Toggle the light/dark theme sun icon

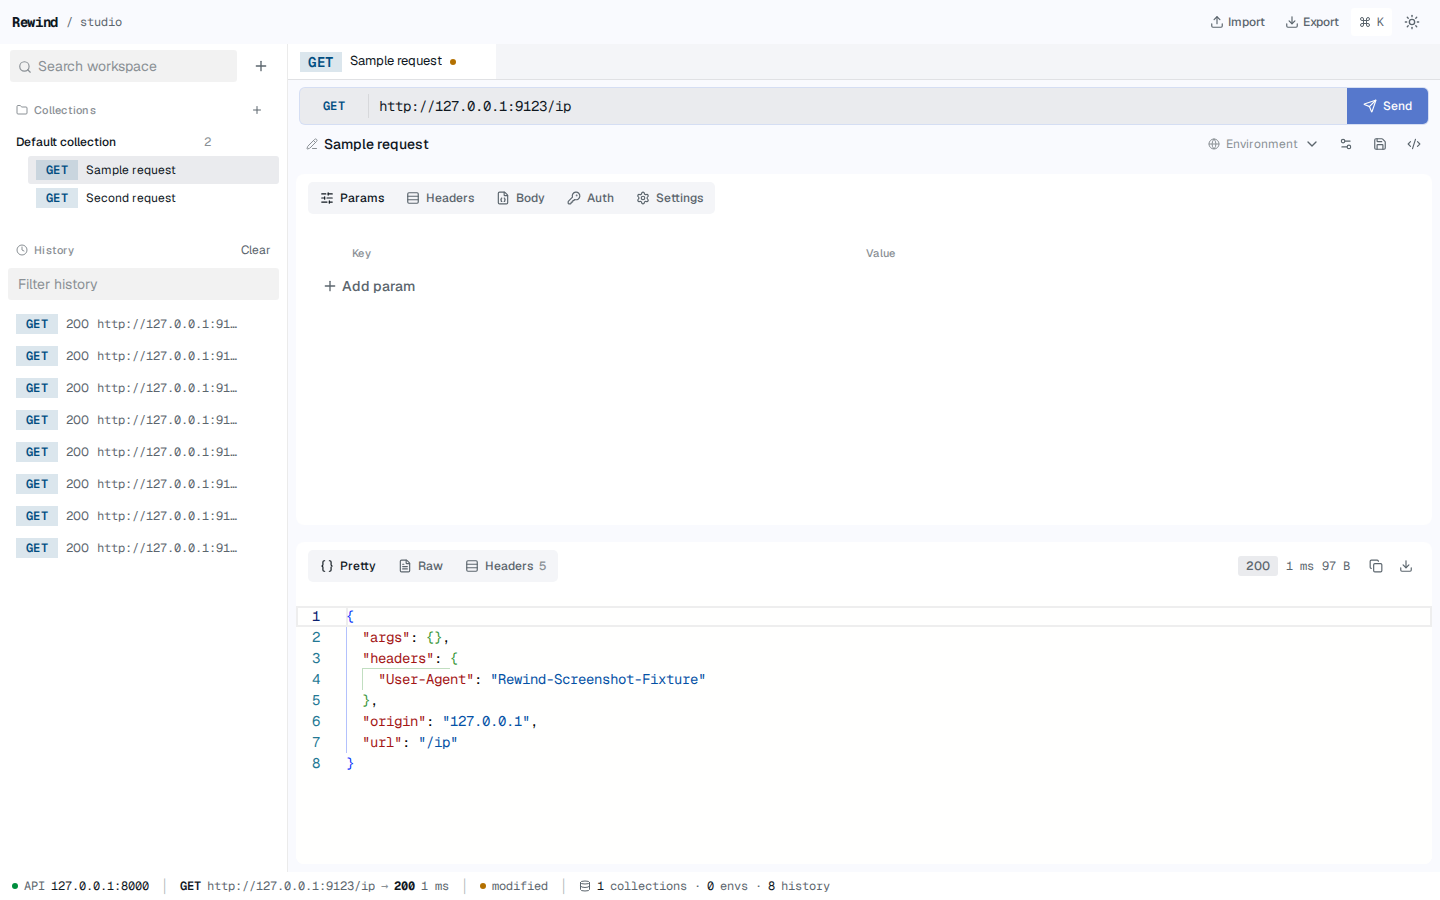1412,22
